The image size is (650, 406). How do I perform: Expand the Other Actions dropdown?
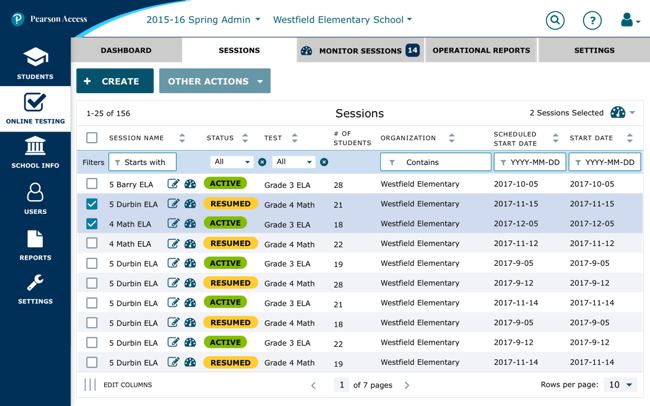click(216, 81)
